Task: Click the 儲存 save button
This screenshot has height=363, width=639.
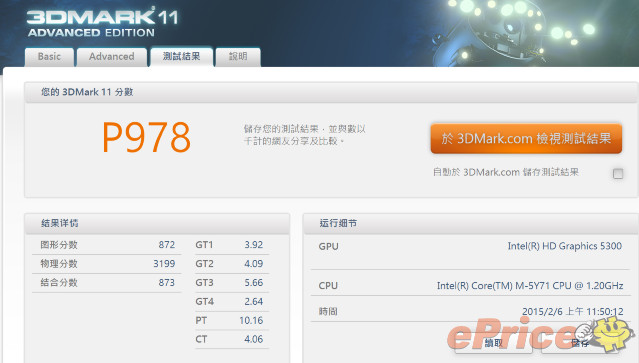Action: (x=580, y=343)
